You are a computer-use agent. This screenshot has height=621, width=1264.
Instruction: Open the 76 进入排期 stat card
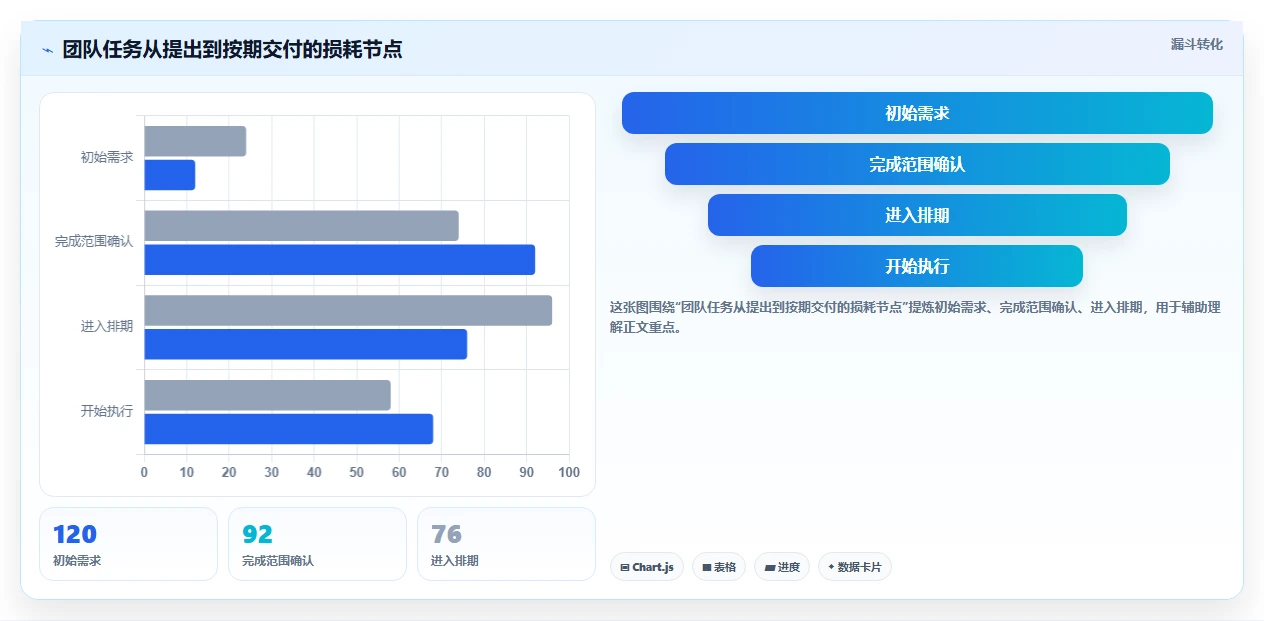point(506,544)
